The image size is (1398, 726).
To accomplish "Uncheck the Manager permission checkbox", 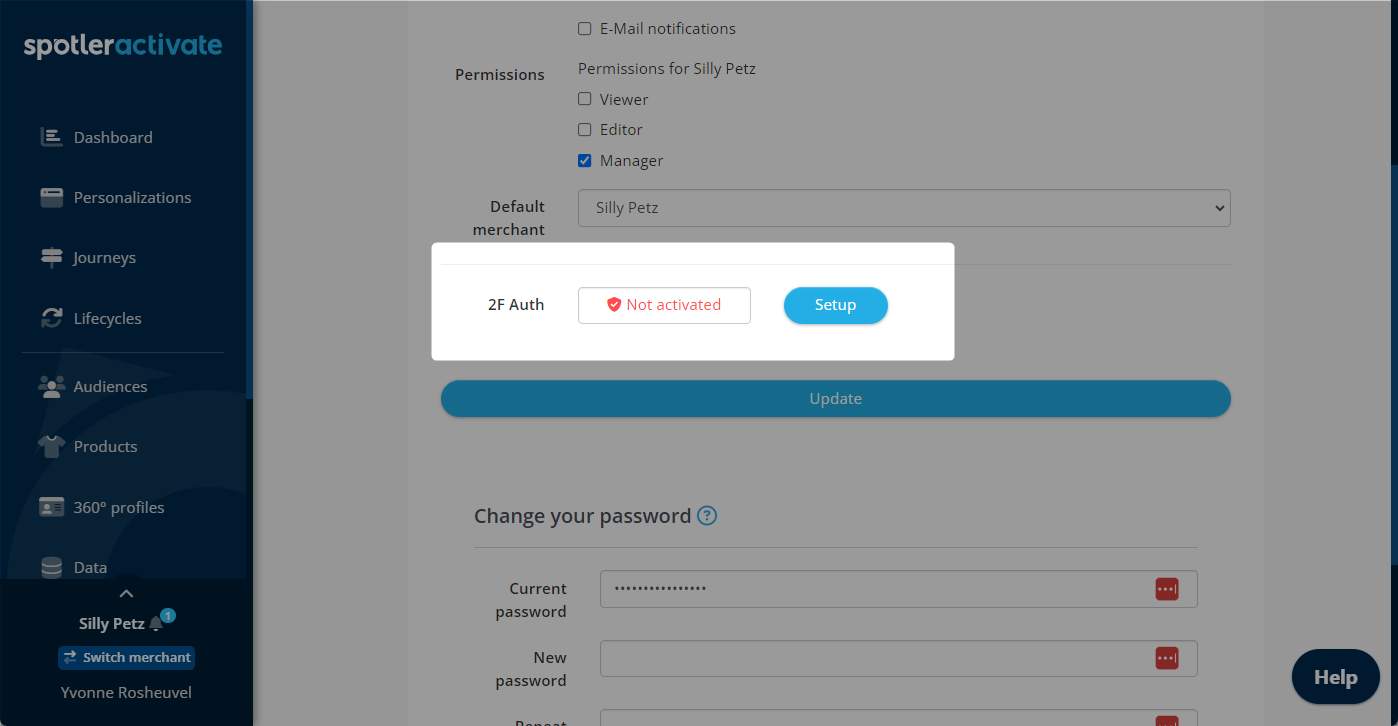I will click(x=585, y=160).
